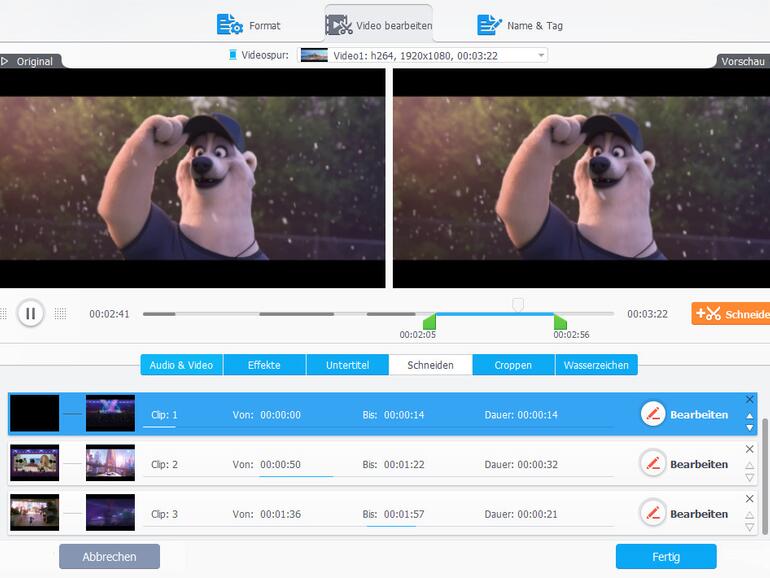Click Bearbeiten text for Clip 1
770x578 pixels.
[x=699, y=415]
